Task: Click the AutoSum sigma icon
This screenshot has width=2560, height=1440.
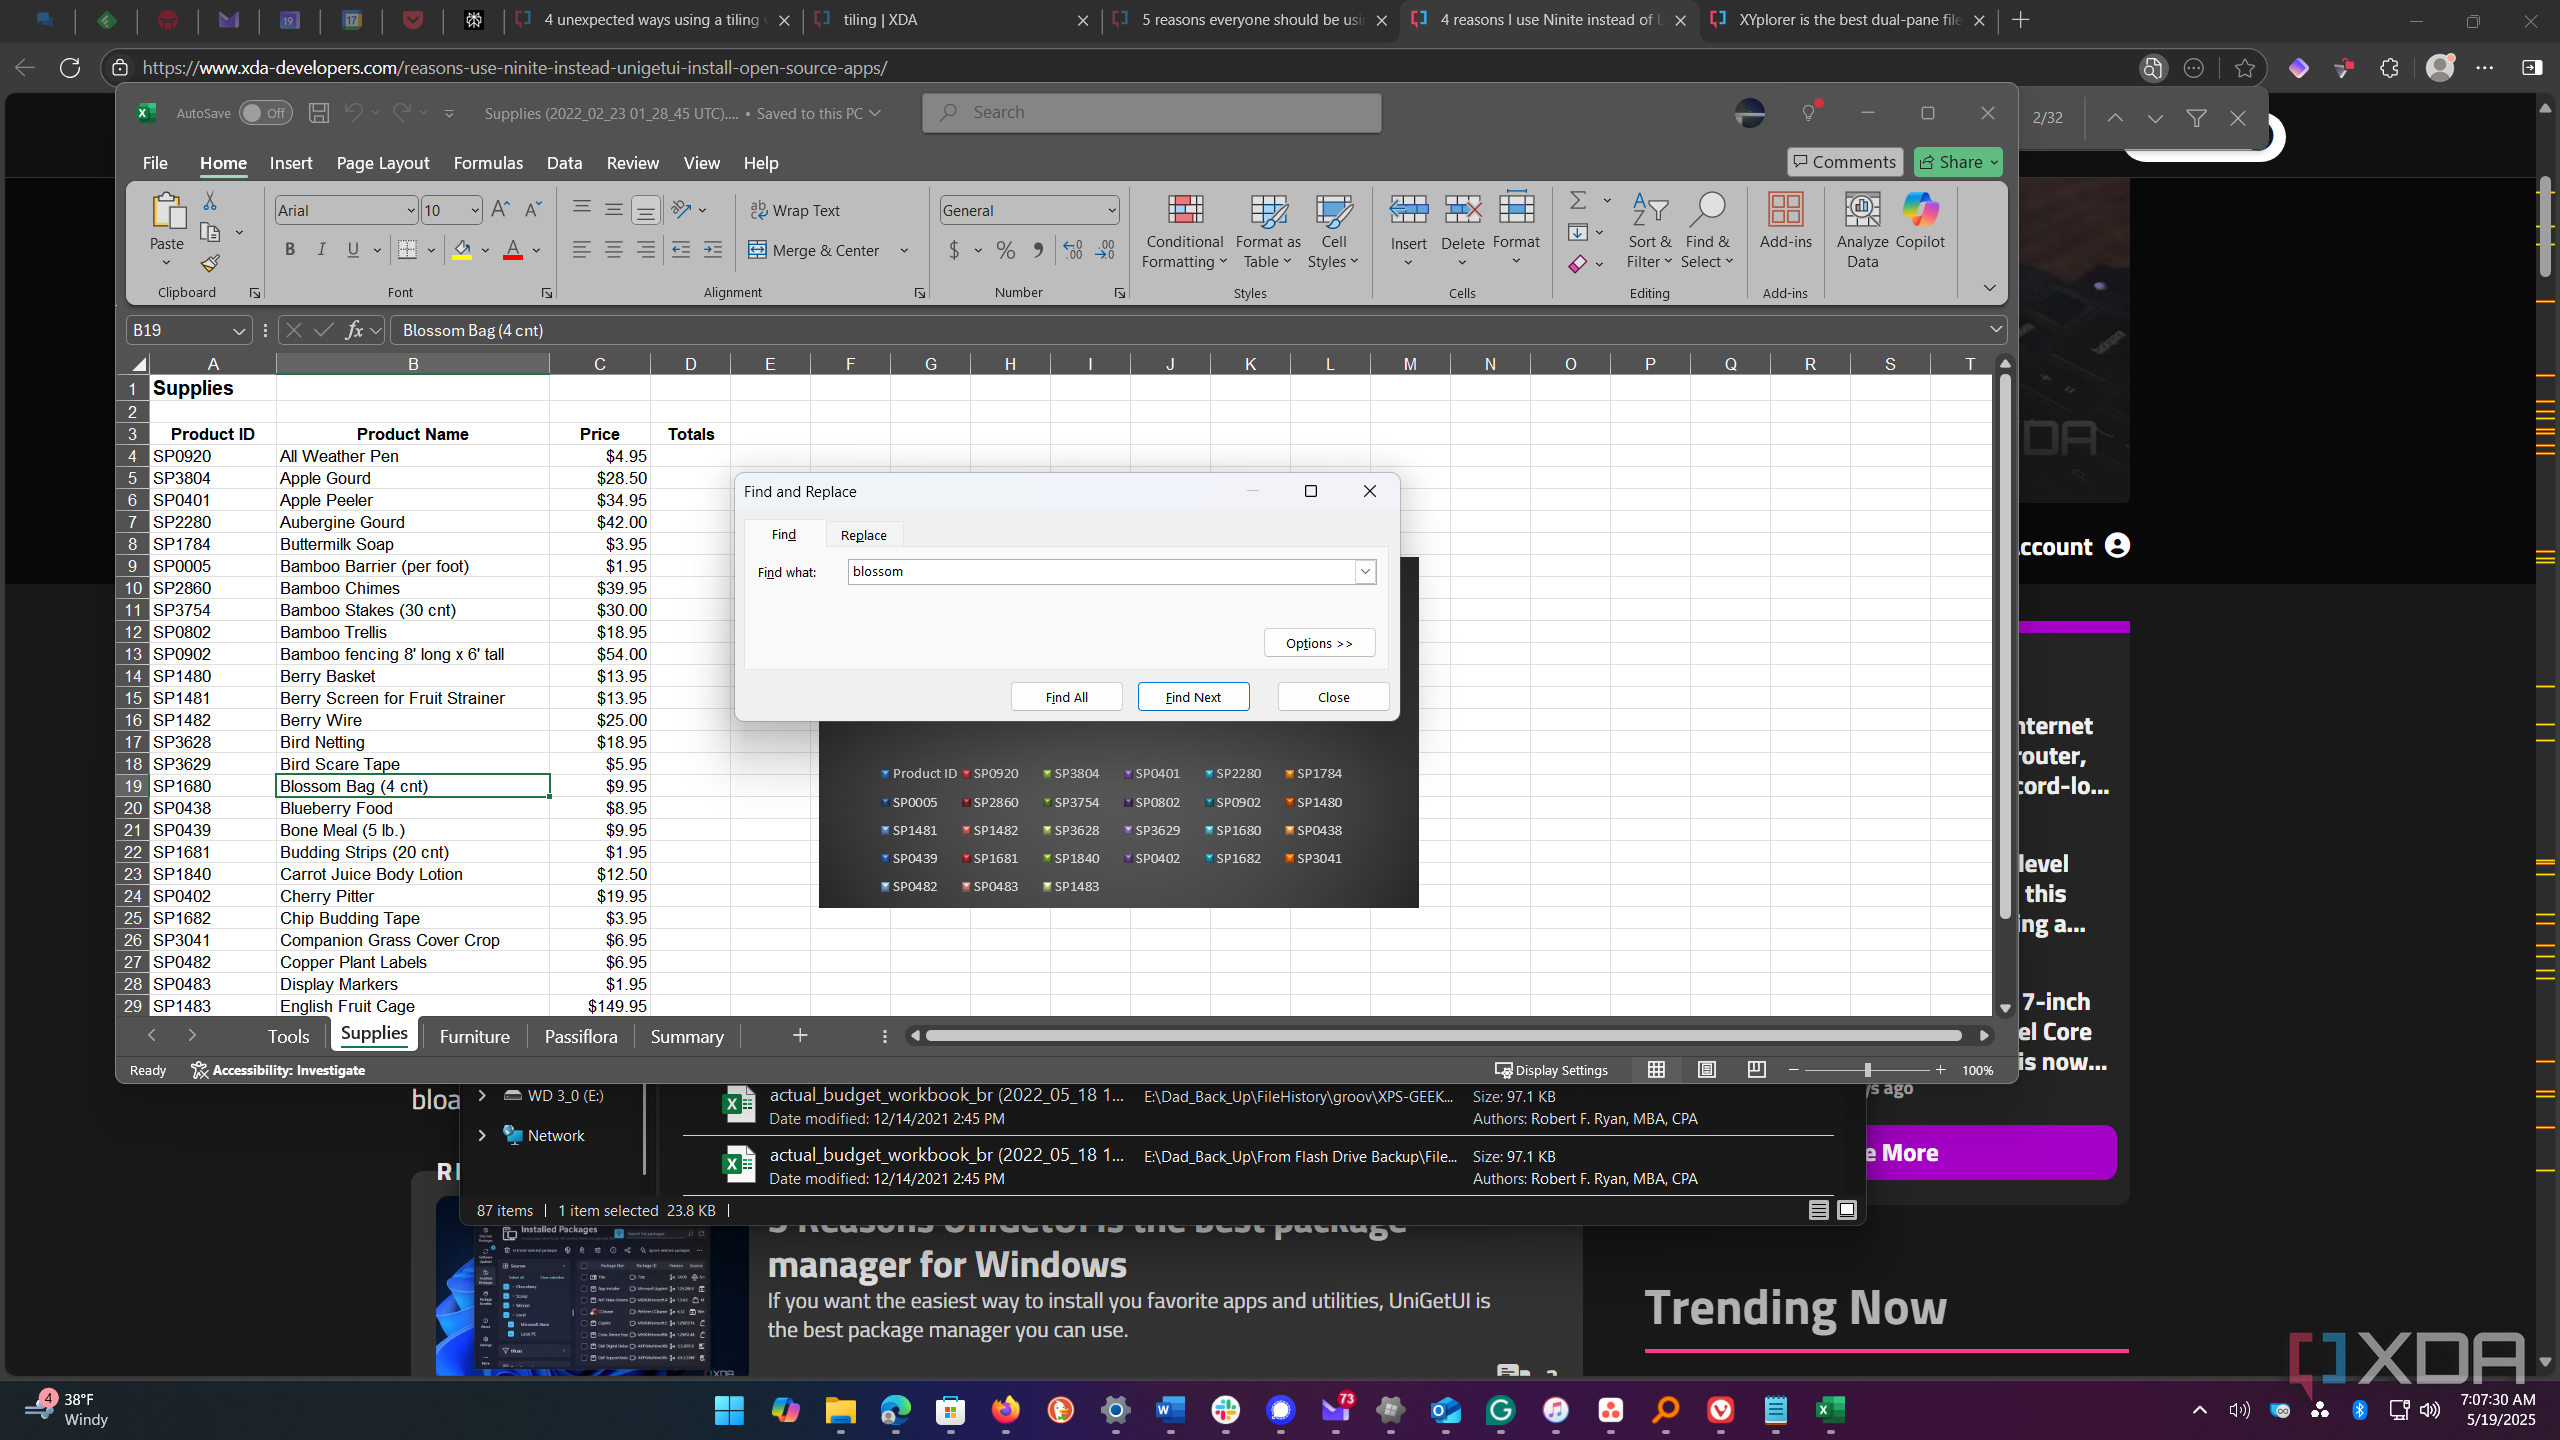Action: click(1578, 201)
